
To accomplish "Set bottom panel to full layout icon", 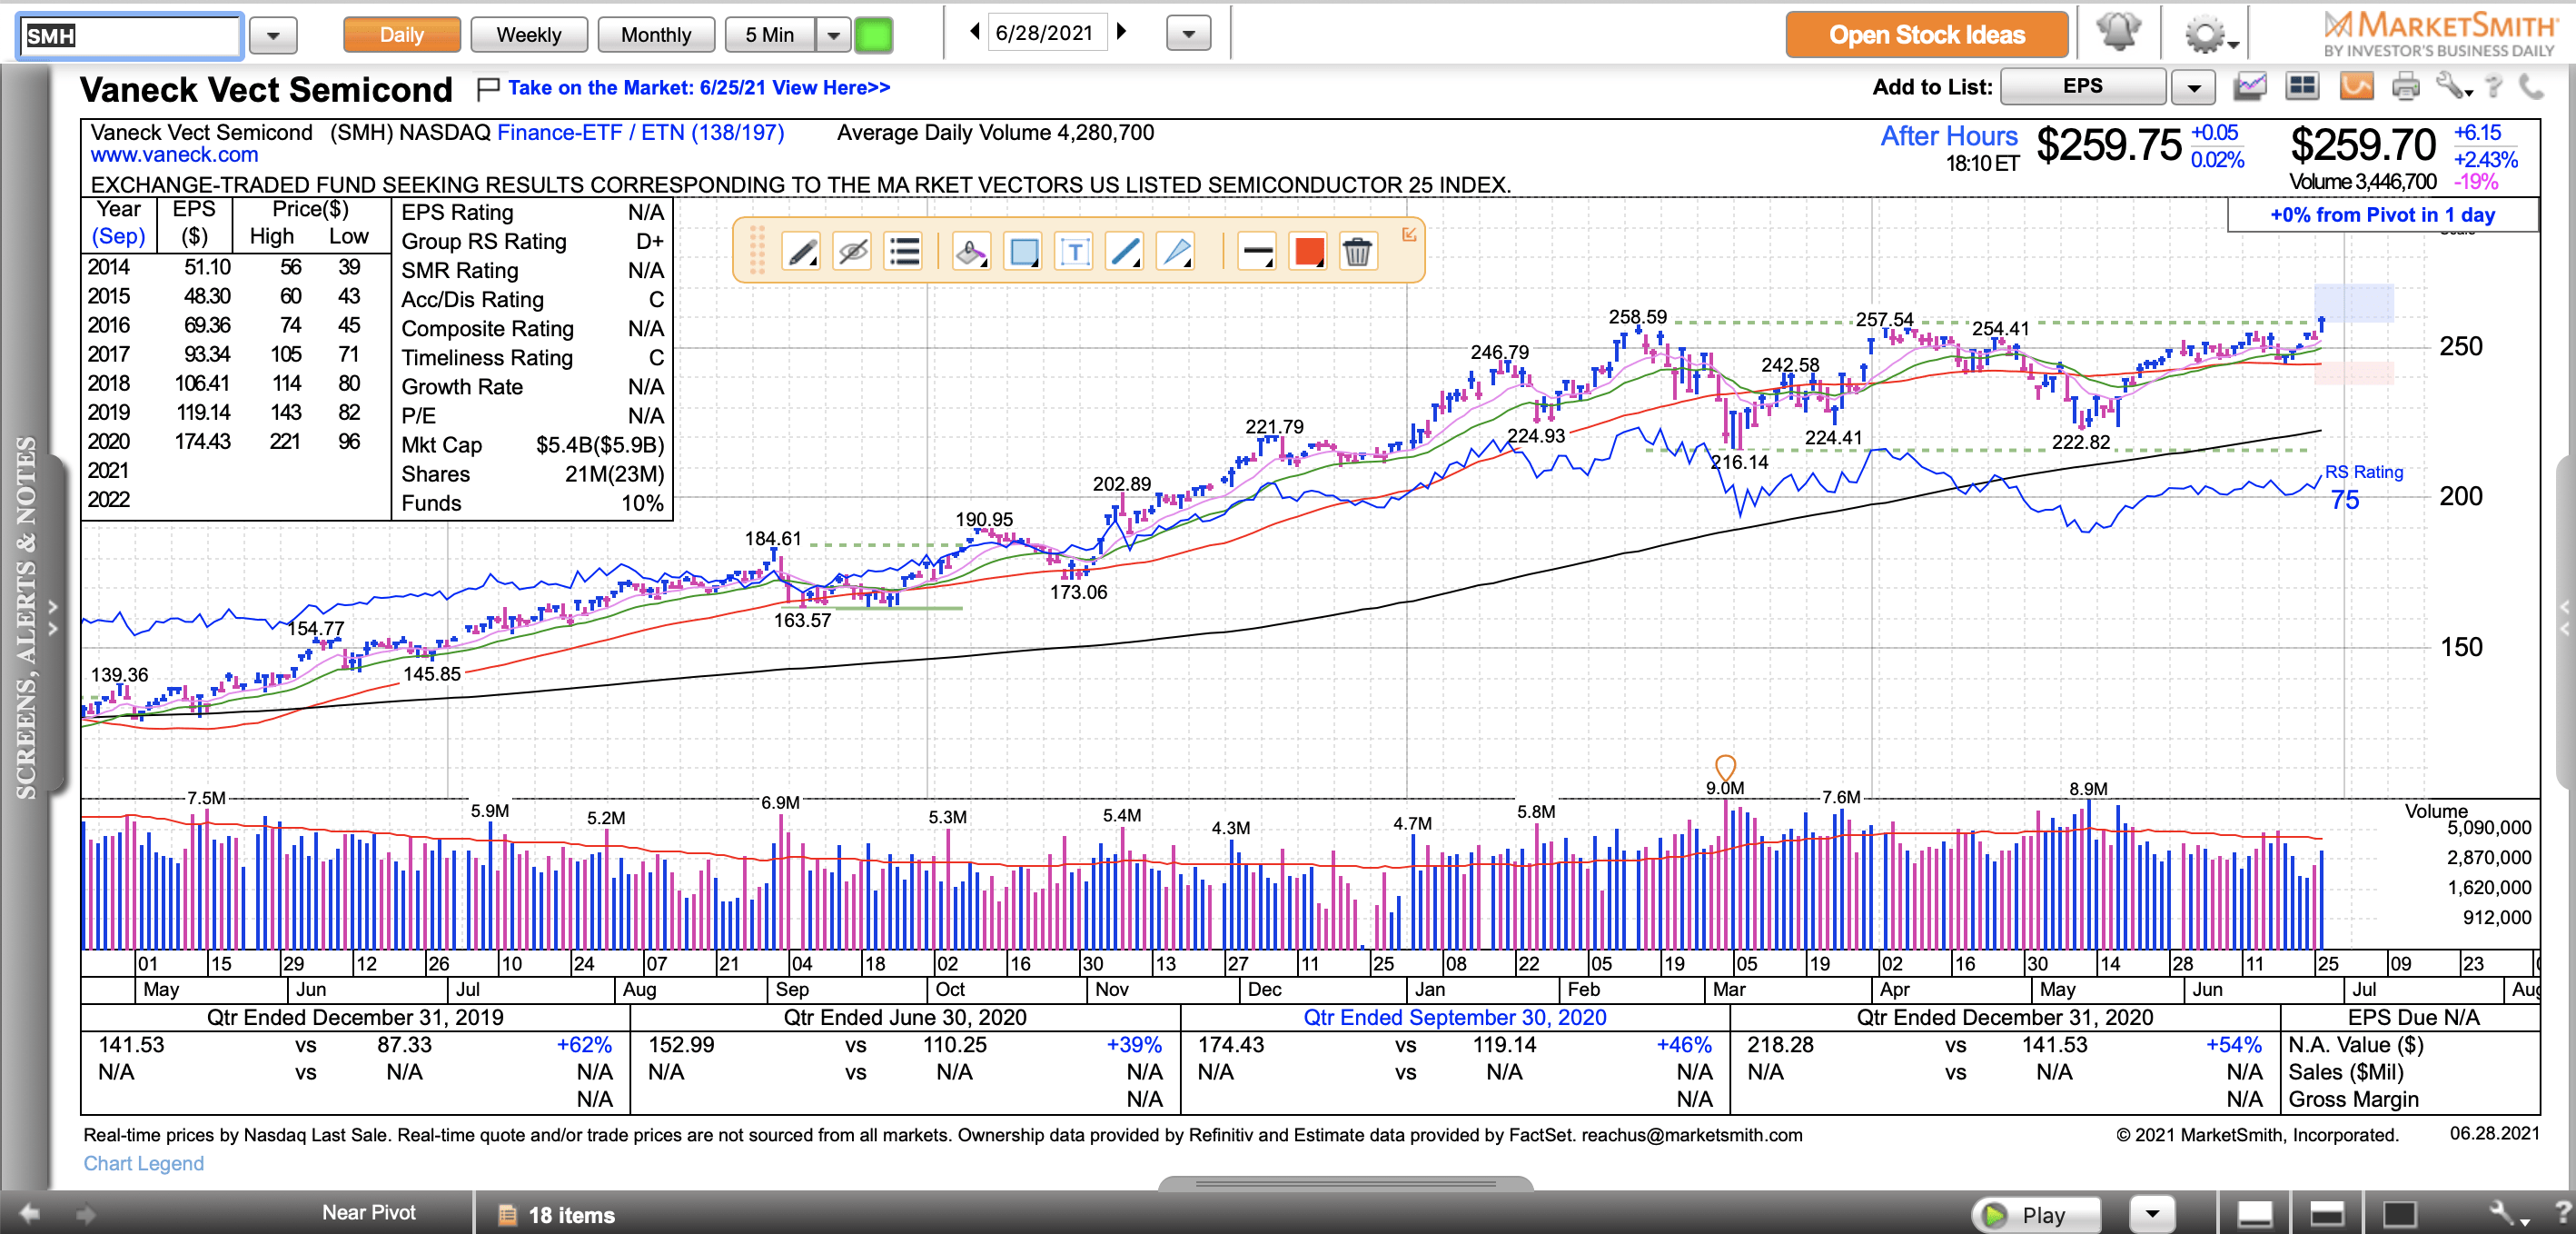I will [2399, 1215].
